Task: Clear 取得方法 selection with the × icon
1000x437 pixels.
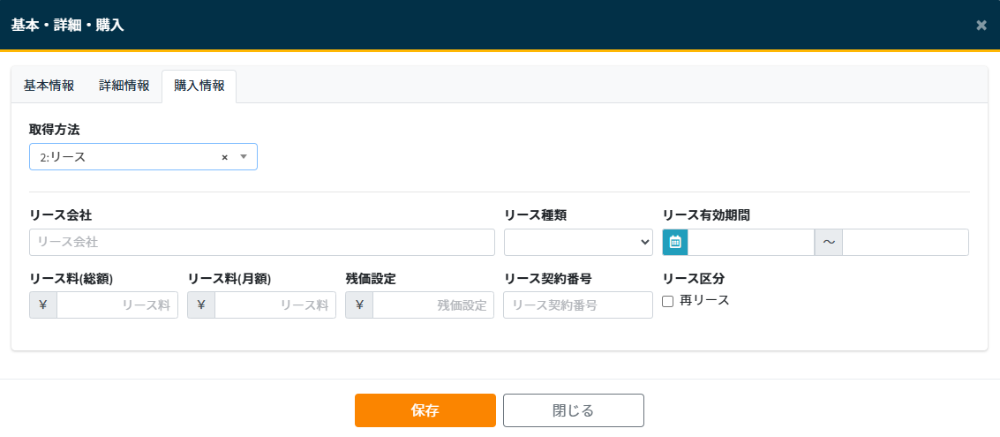Action: pyautogui.click(x=225, y=157)
